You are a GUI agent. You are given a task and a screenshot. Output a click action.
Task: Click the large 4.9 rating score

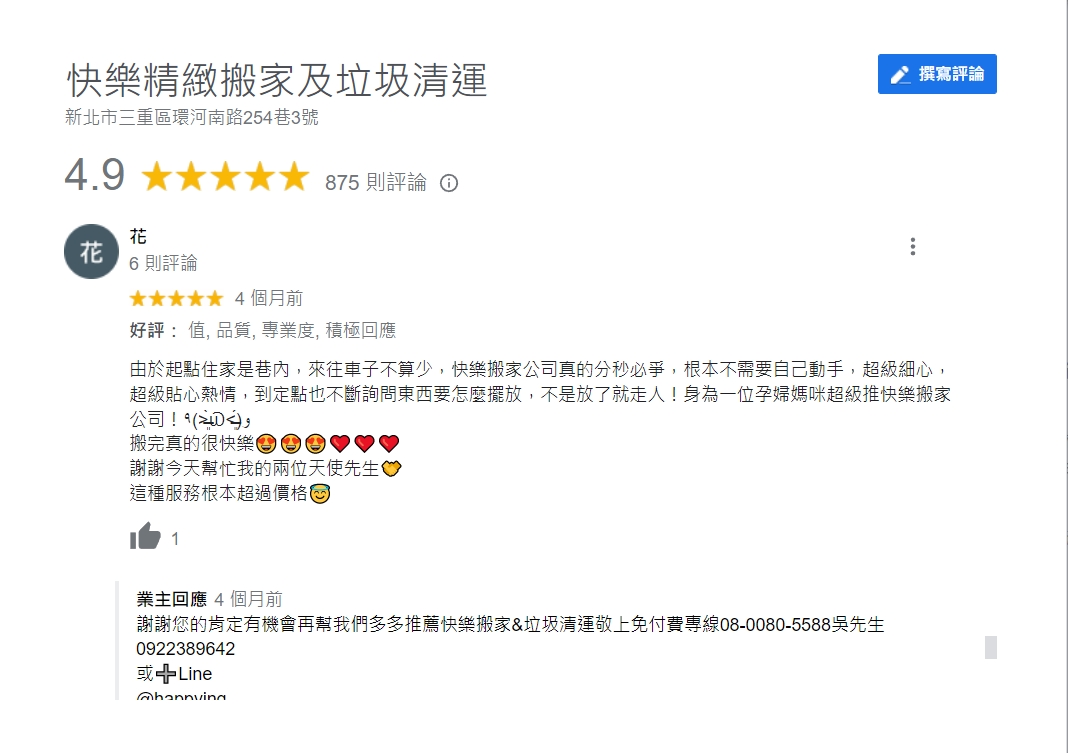[95, 175]
